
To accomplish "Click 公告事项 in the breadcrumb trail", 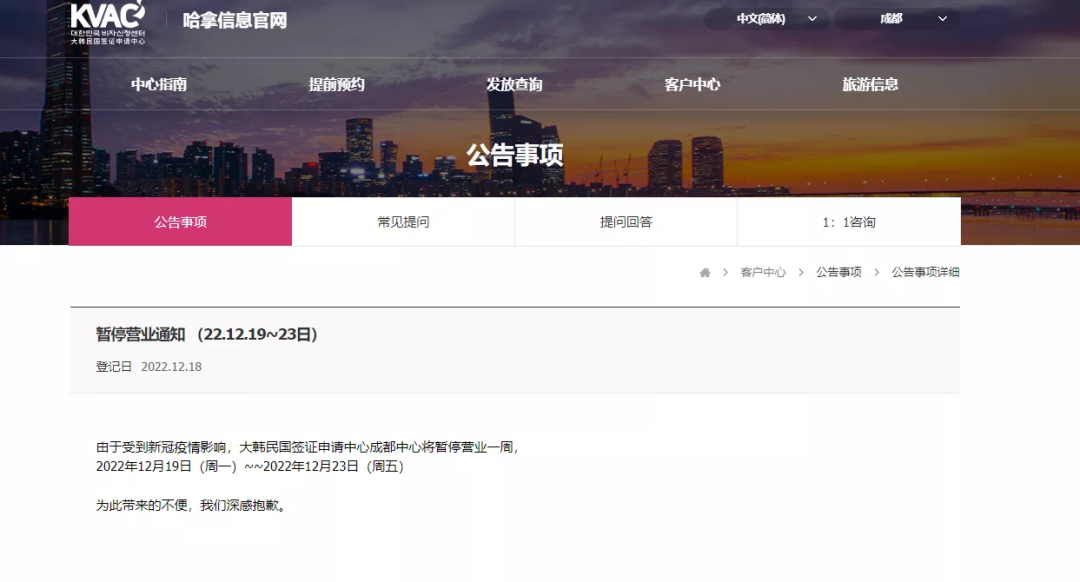I will point(838,271).
